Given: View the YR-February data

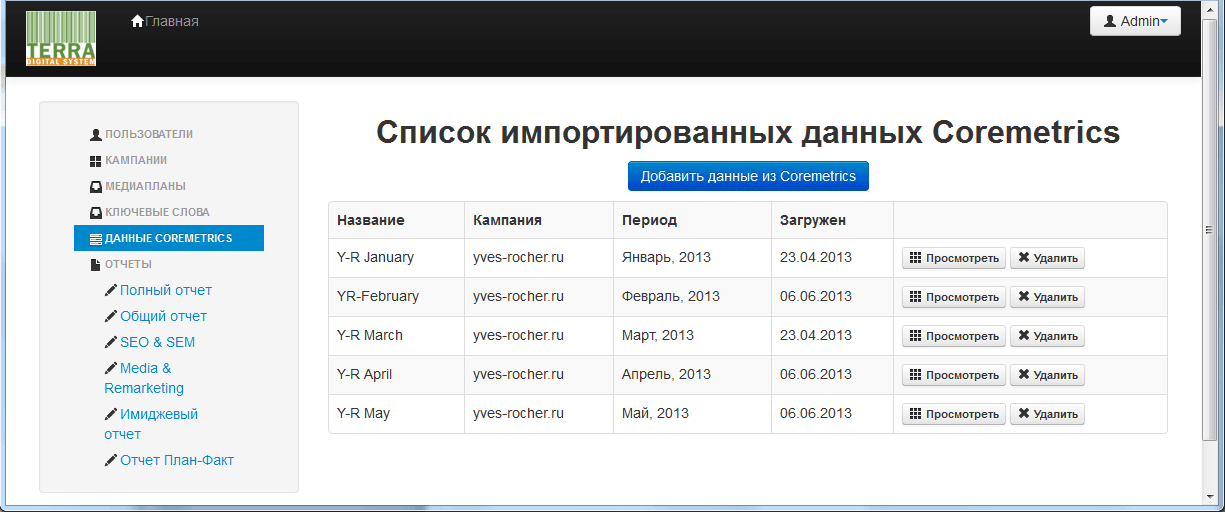Looking at the screenshot, I should click(x=954, y=297).
